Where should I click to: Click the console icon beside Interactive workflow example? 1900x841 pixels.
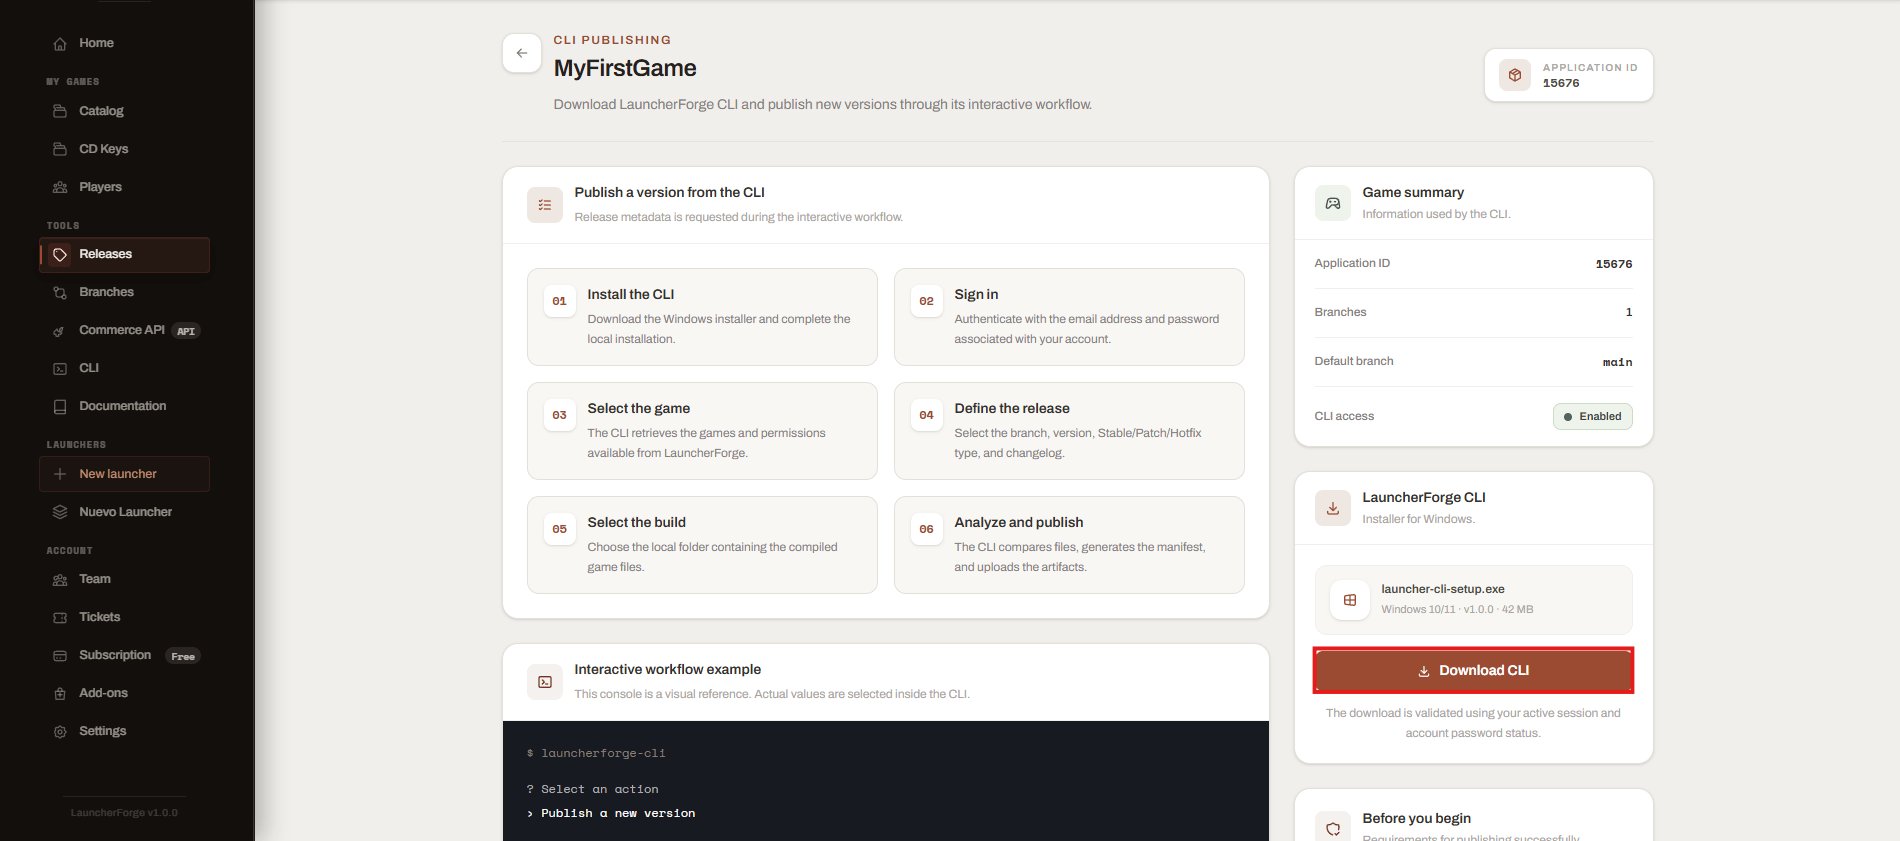coord(545,682)
